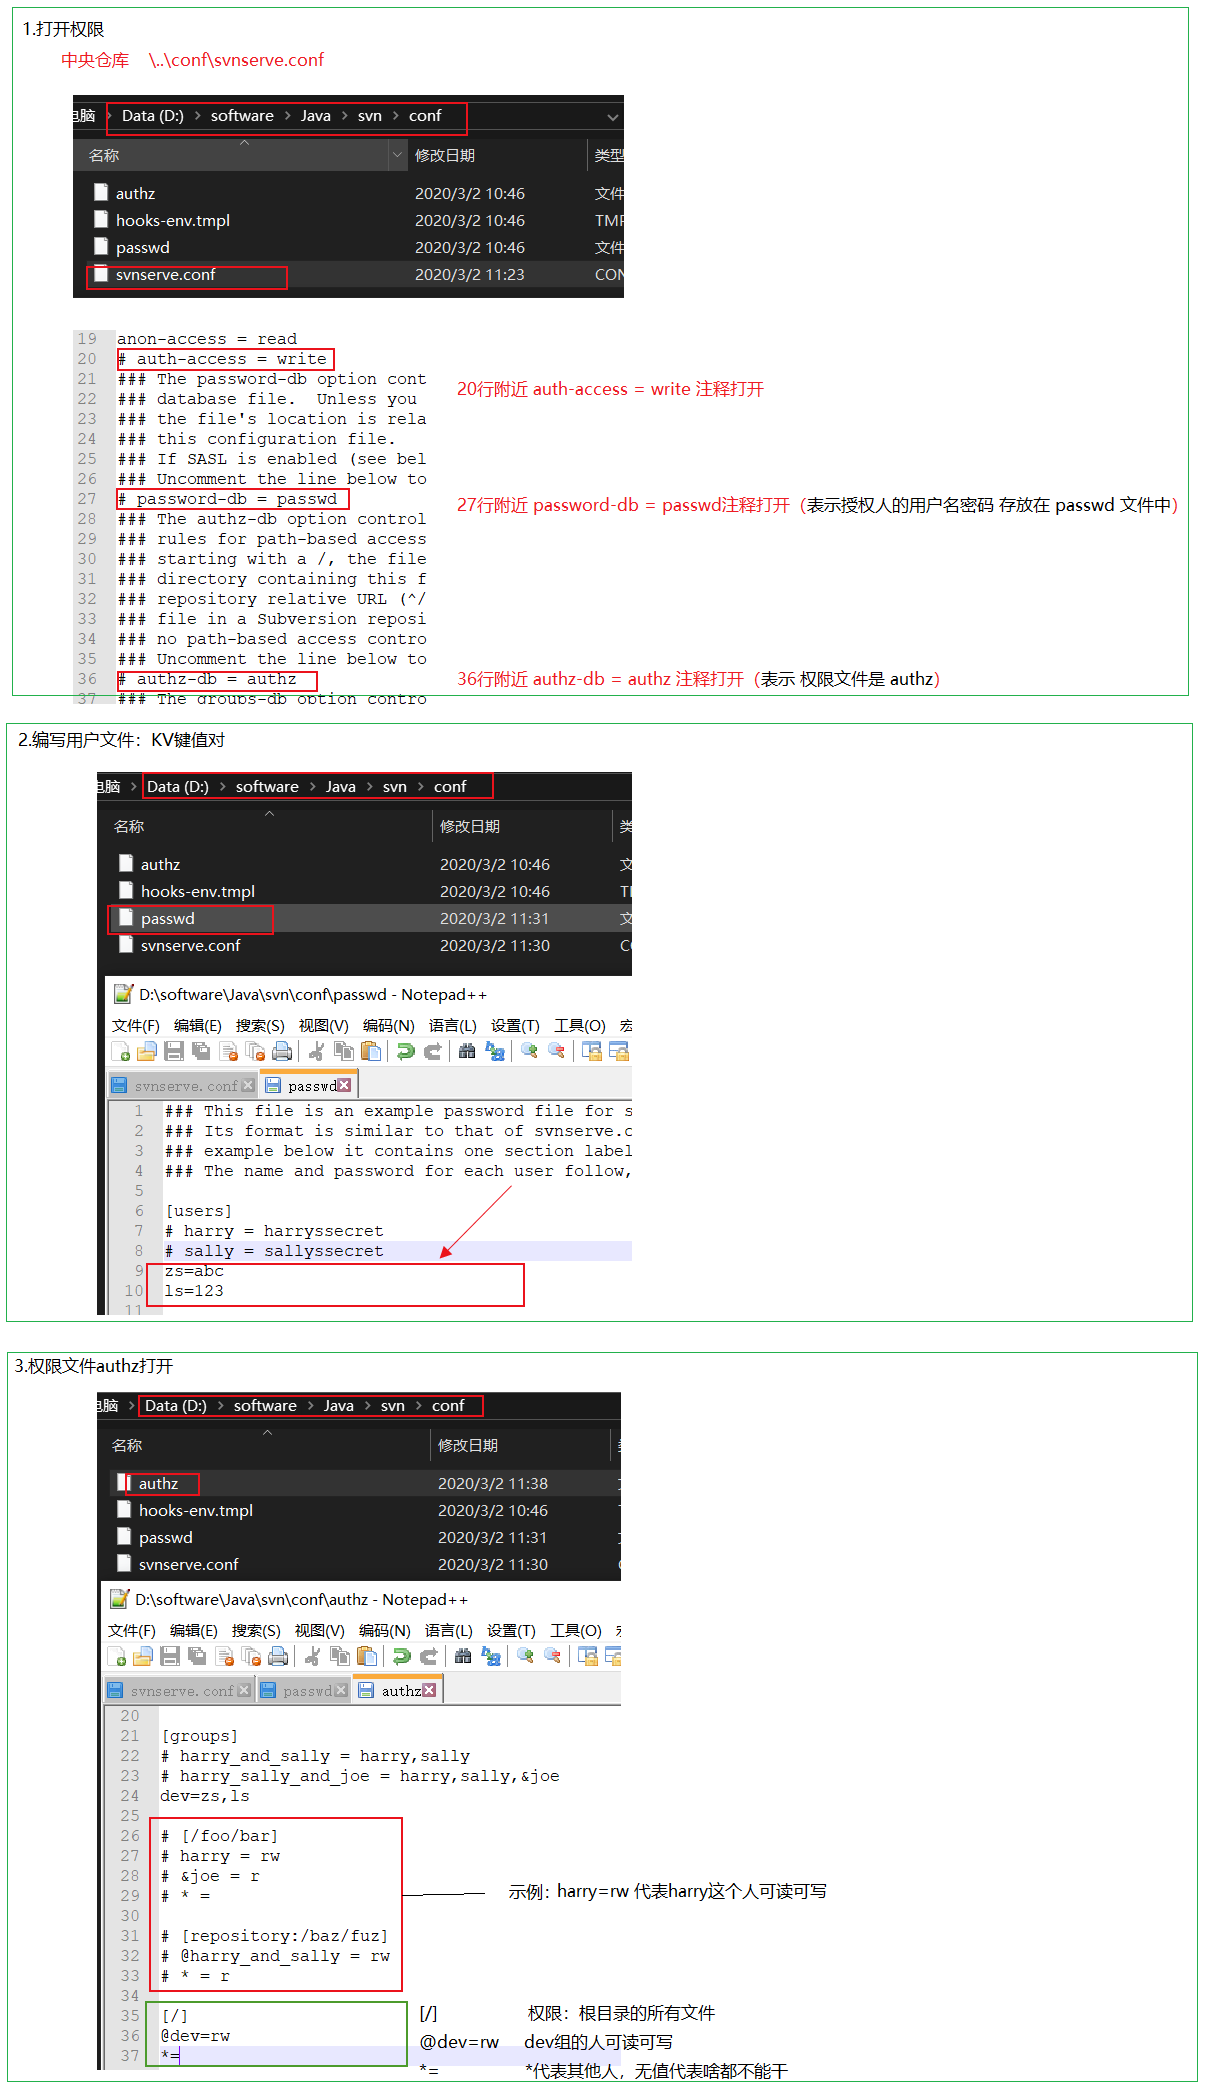Open 语言(L) menu in authz Notepad++ window
This screenshot has height=2092, width=1208.
point(450,1630)
